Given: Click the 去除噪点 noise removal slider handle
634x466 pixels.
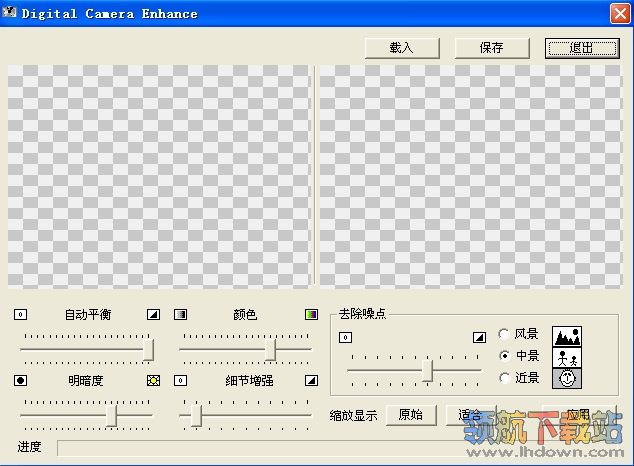Looking at the screenshot, I should coord(428,370).
